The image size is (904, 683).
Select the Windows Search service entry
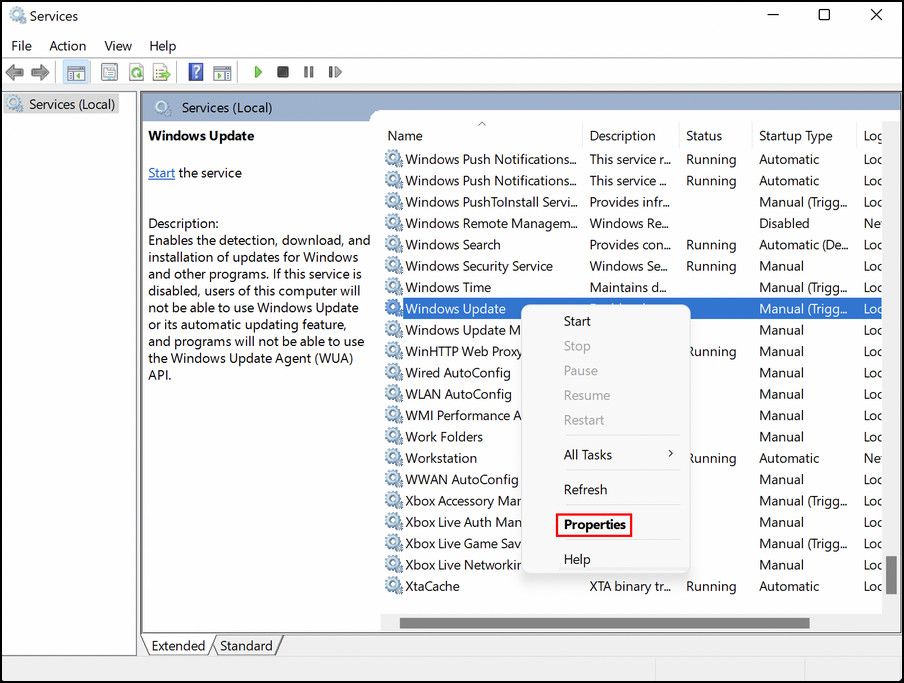[452, 244]
